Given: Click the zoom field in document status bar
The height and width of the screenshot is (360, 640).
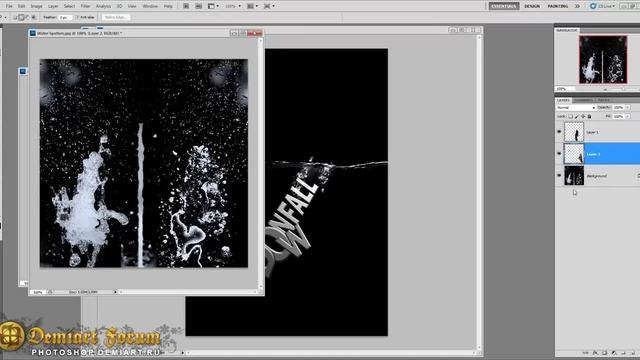Looking at the screenshot, I should (38, 292).
